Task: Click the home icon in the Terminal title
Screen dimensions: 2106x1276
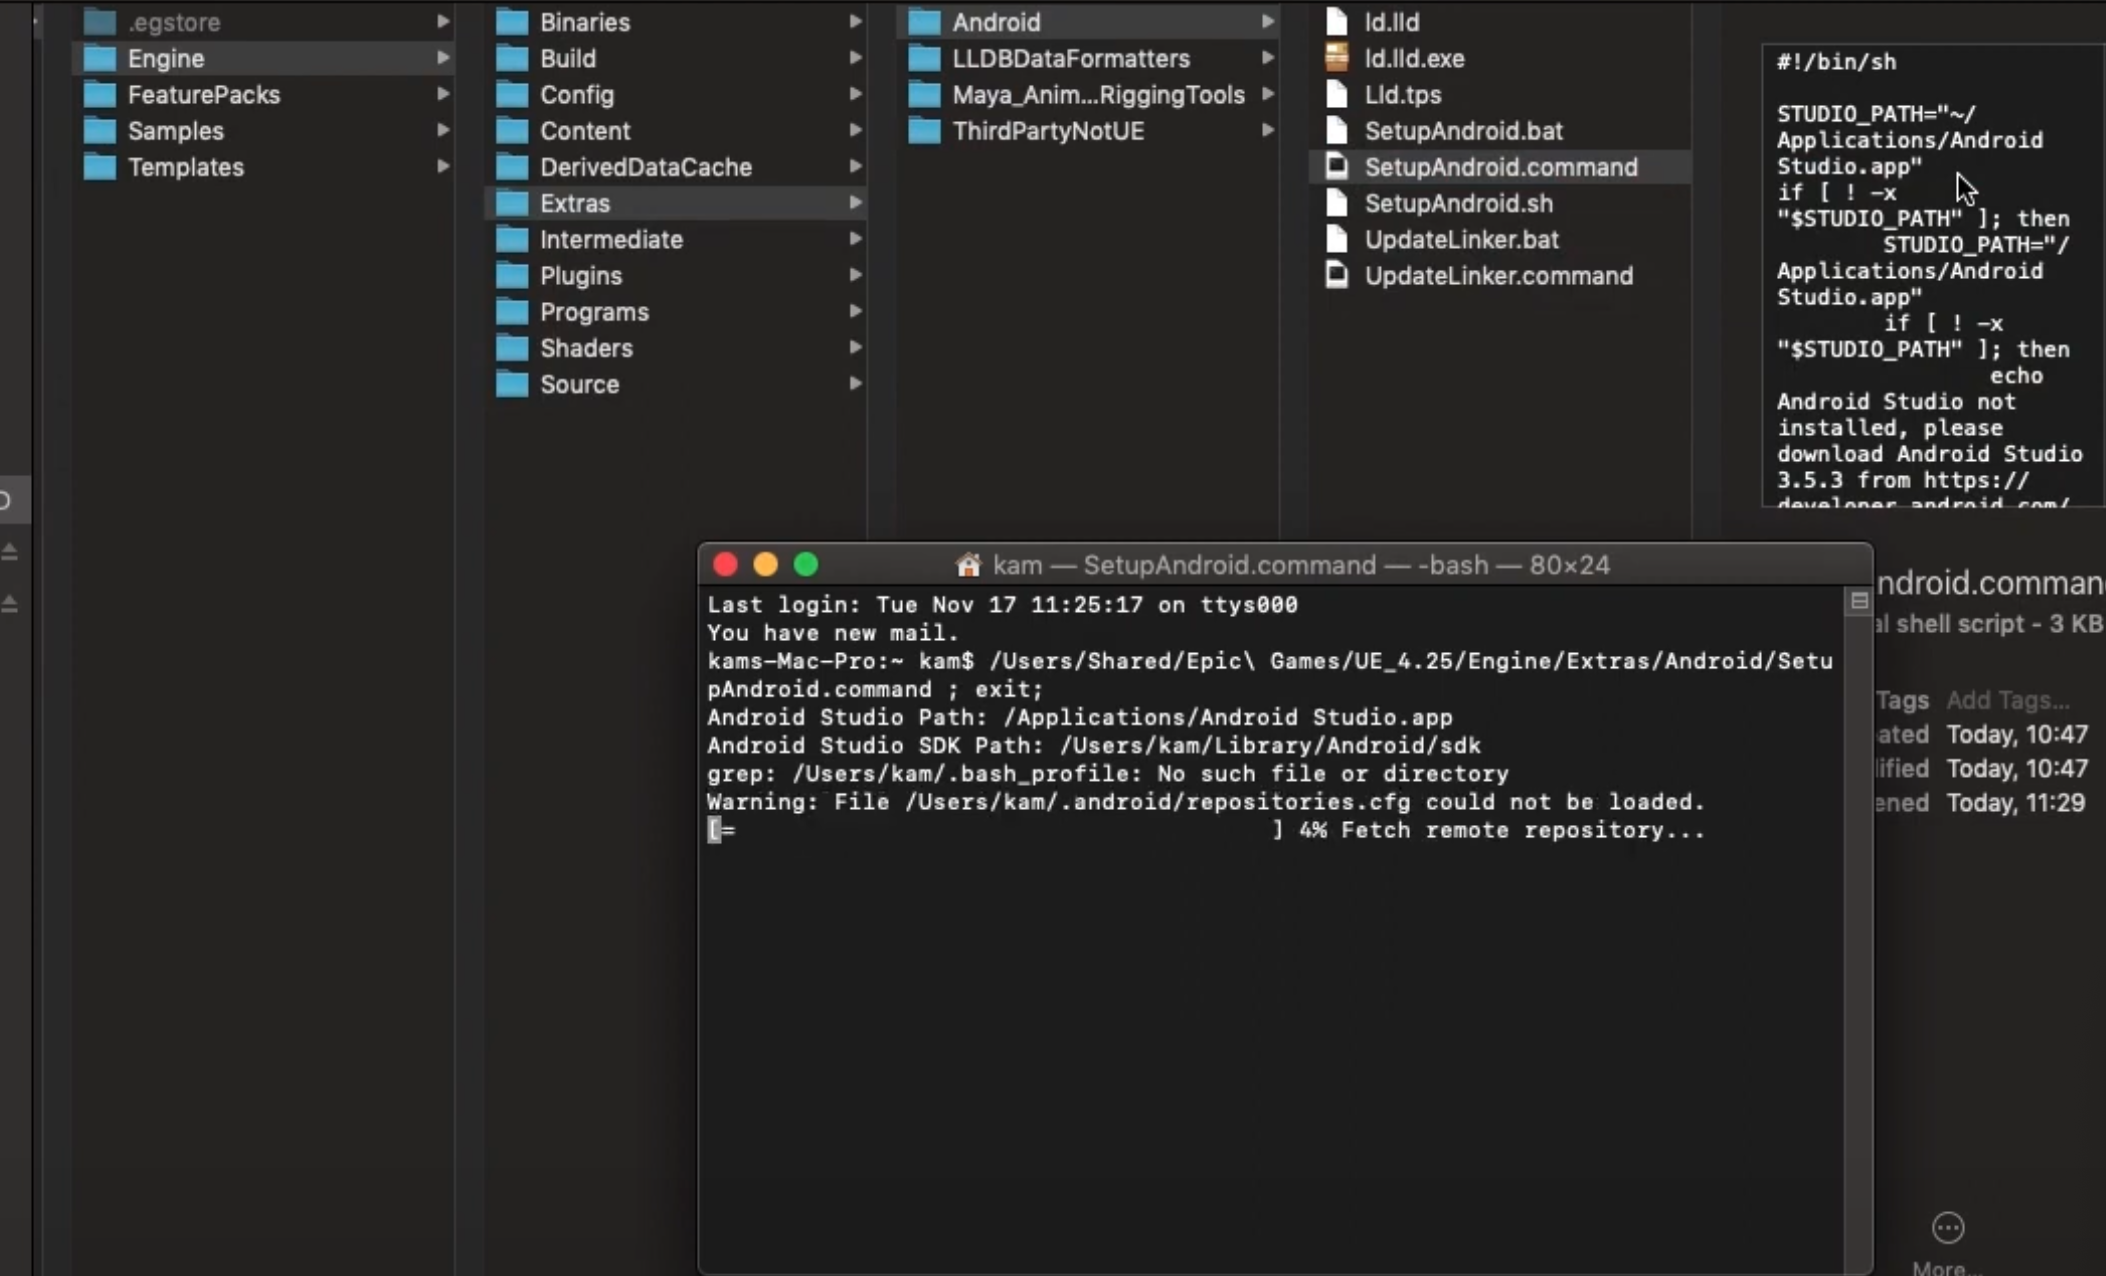Action: pos(967,565)
